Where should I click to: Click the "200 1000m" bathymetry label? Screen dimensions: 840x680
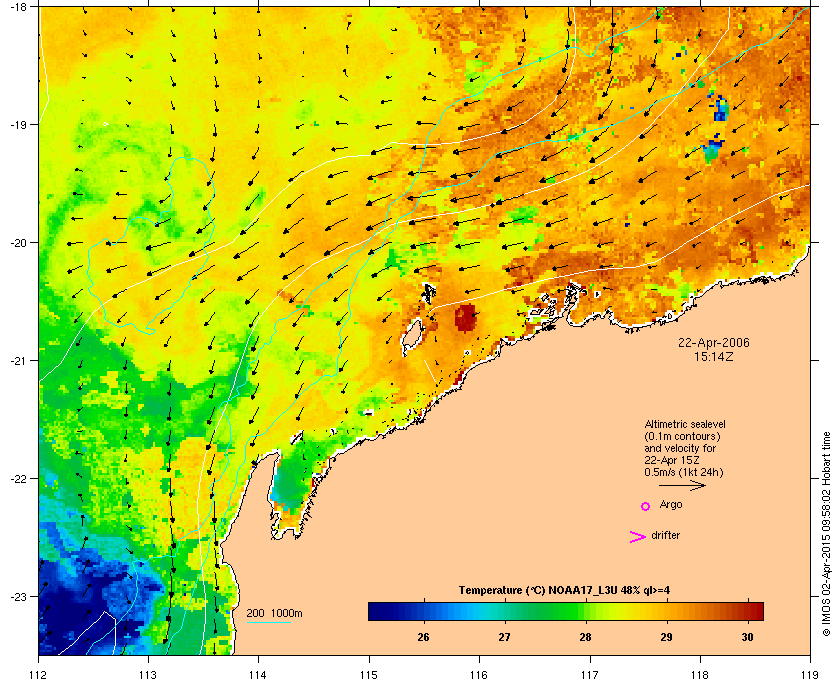click(274, 614)
